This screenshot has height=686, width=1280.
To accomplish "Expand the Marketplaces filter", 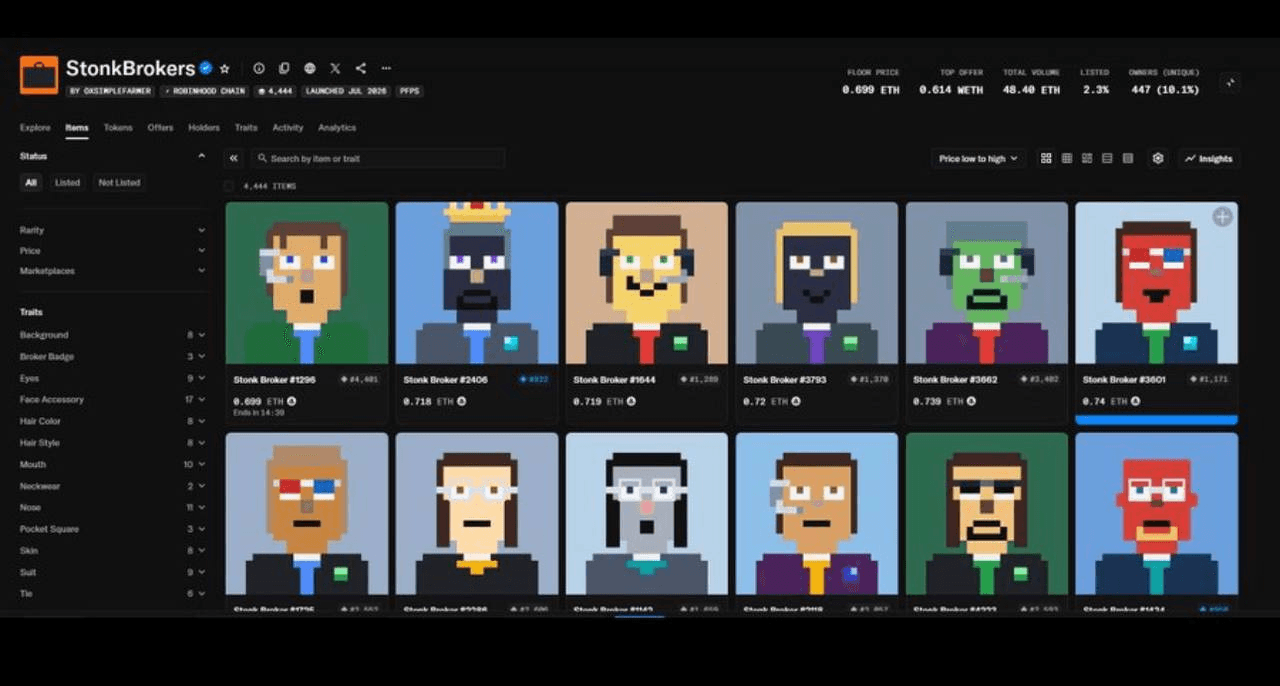I will click(x=113, y=271).
